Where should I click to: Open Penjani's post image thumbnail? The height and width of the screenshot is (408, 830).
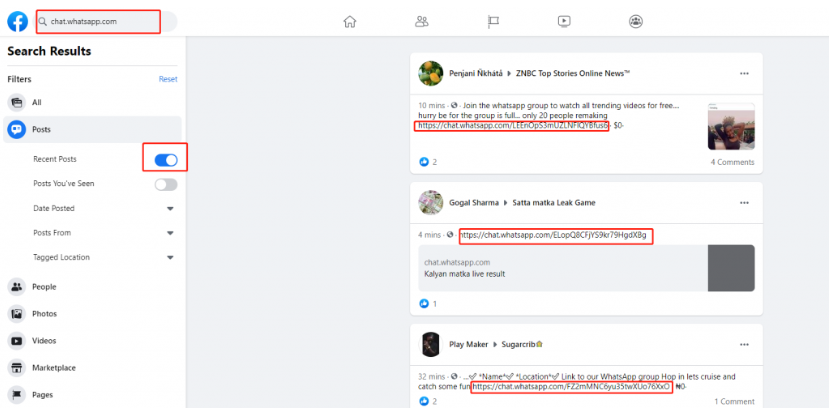(x=731, y=126)
